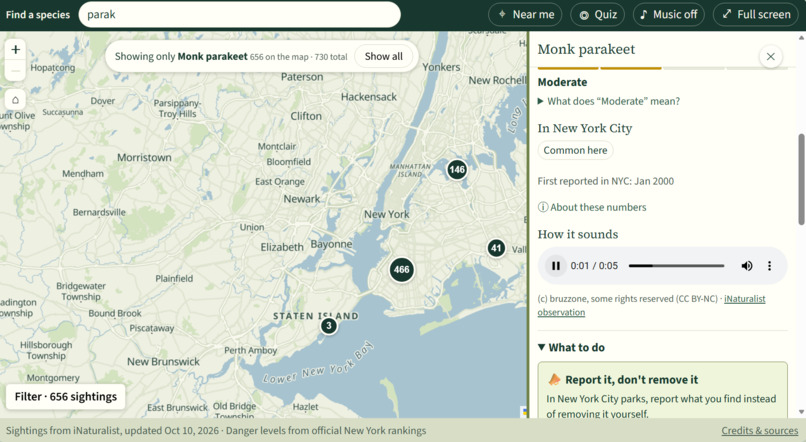806x442 pixels.
Task: Pause the parakeet sound clip
Action: click(x=556, y=266)
